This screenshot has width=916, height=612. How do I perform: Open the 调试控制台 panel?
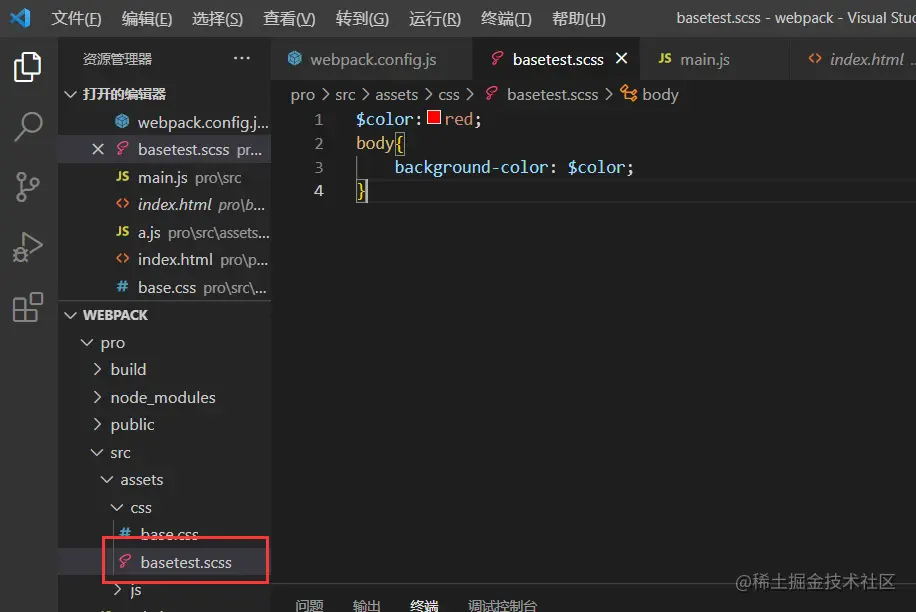click(x=501, y=604)
